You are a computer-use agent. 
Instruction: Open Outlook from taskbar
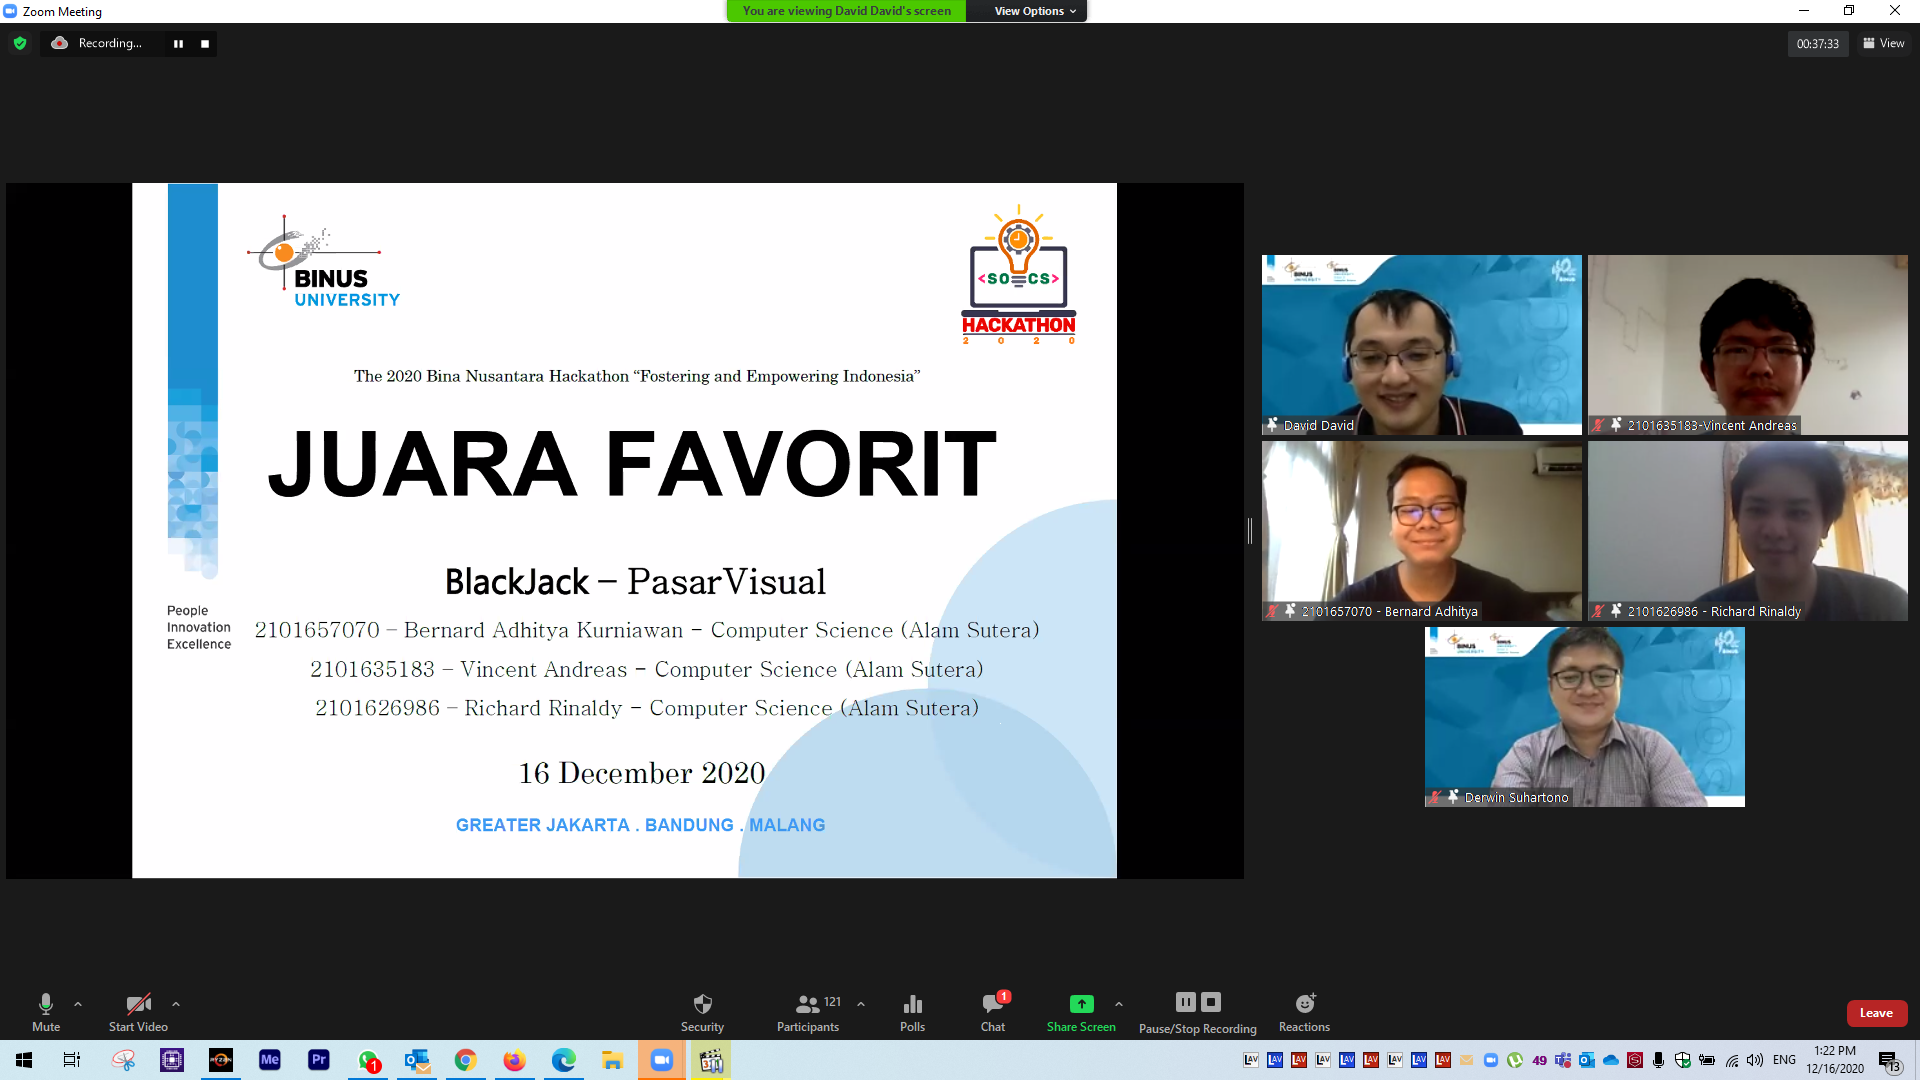[x=417, y=1060]
